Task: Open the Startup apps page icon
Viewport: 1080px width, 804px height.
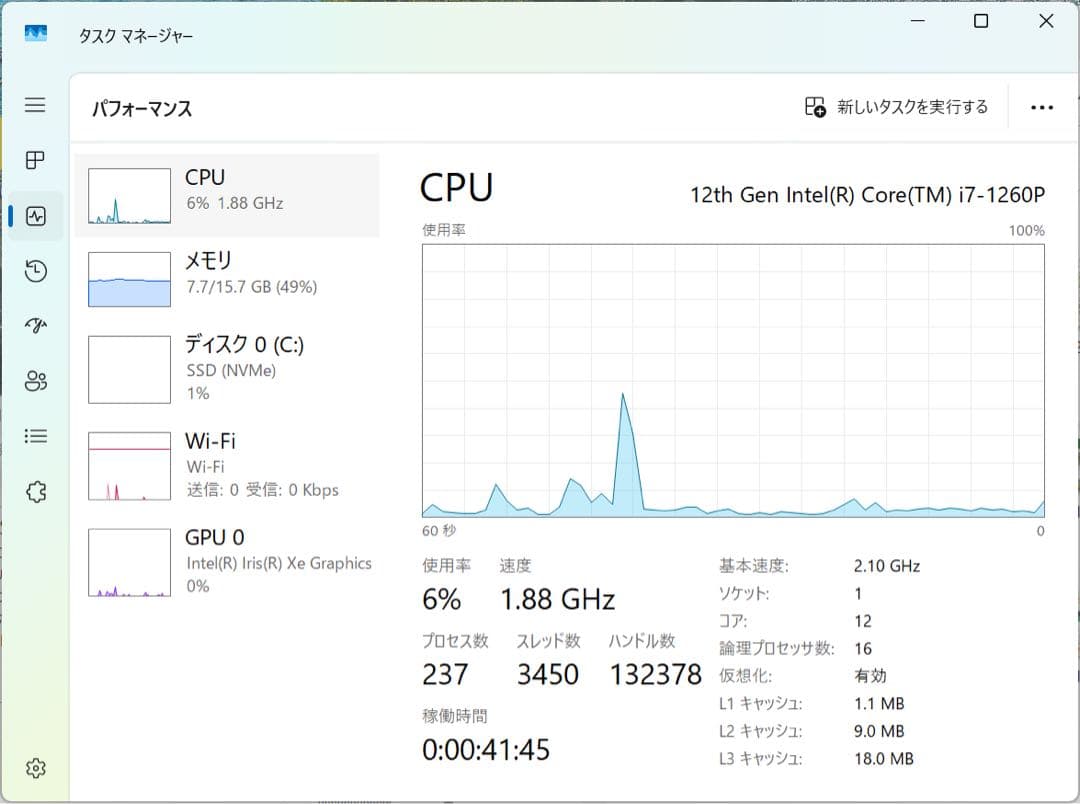Action: click(35, 325)
